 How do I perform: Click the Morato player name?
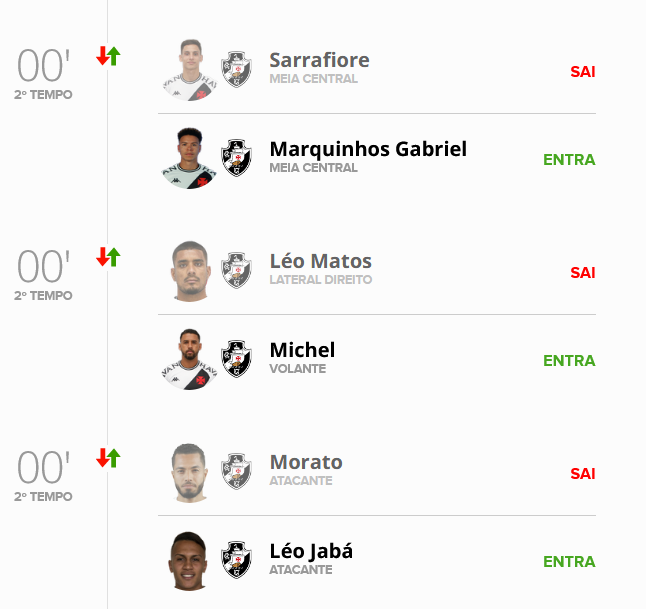306,462
